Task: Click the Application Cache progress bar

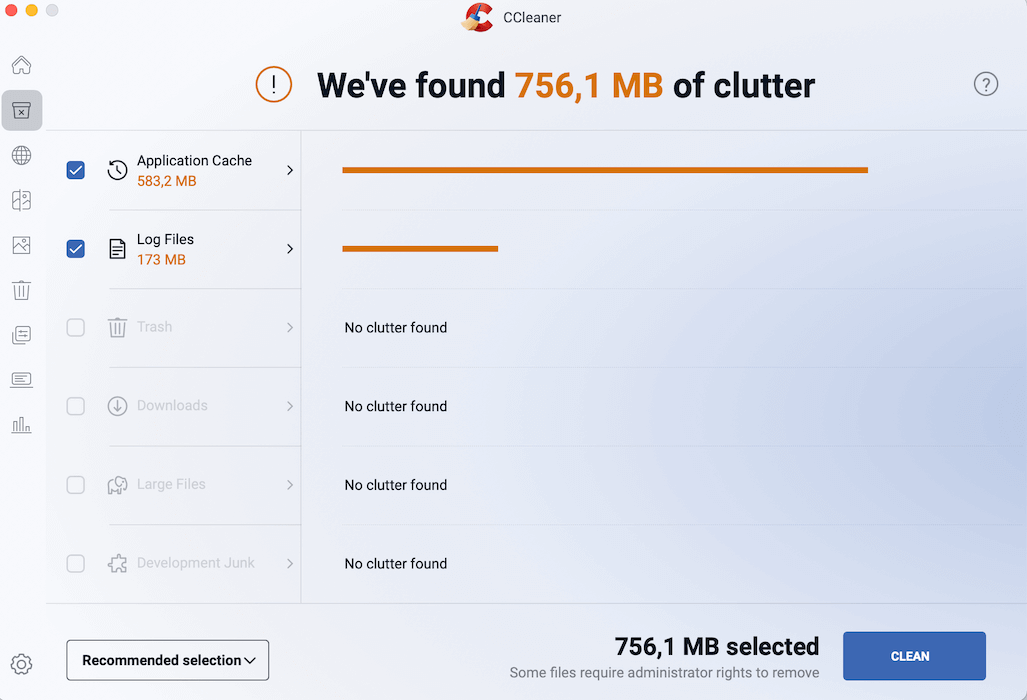Action: [x=605, y=170]
